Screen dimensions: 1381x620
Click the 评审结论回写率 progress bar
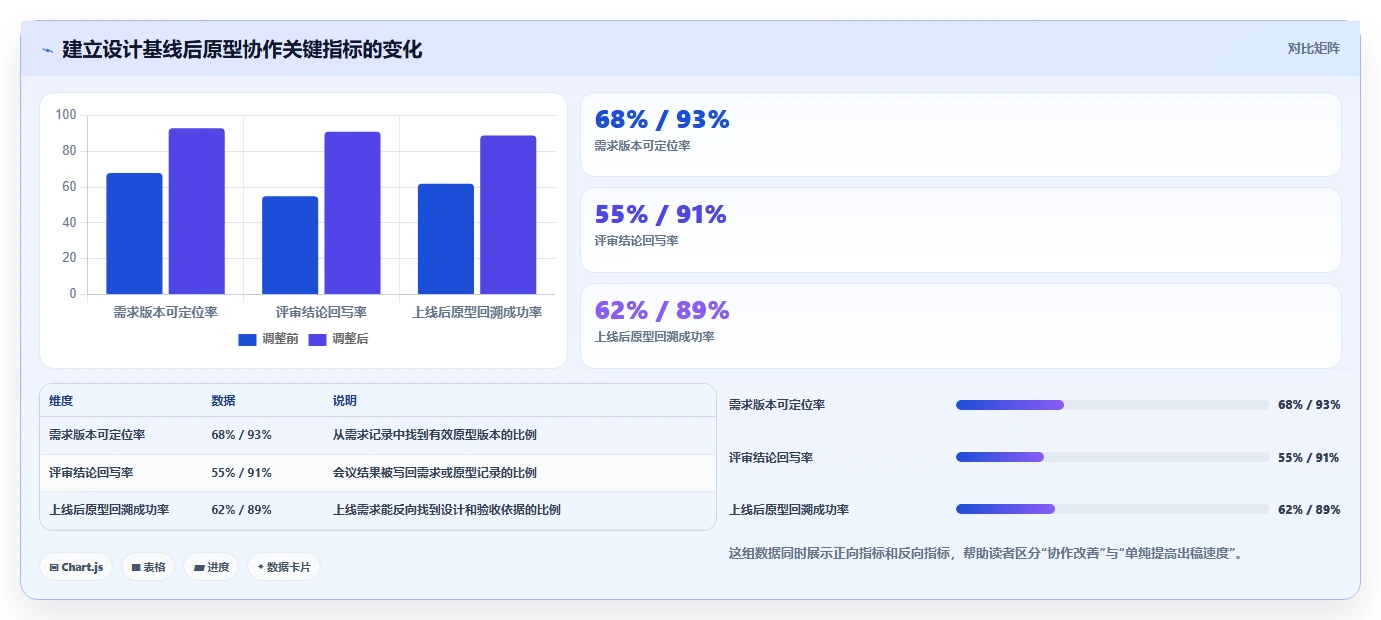[x=1113, y=457]
